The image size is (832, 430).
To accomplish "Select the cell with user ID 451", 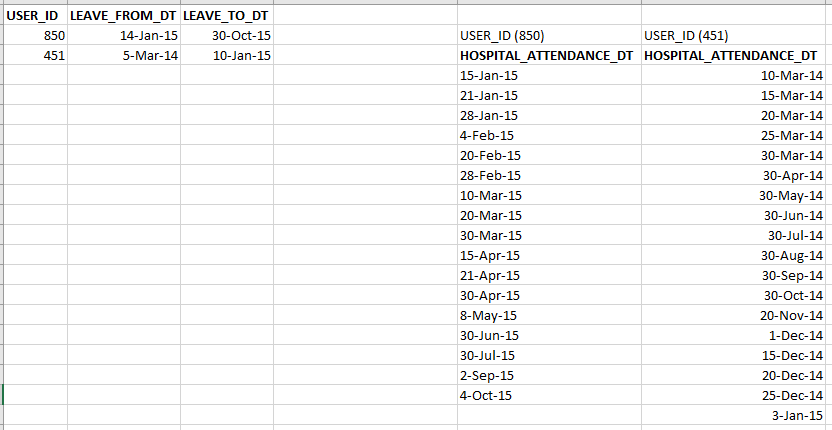I will coord(34,56).
